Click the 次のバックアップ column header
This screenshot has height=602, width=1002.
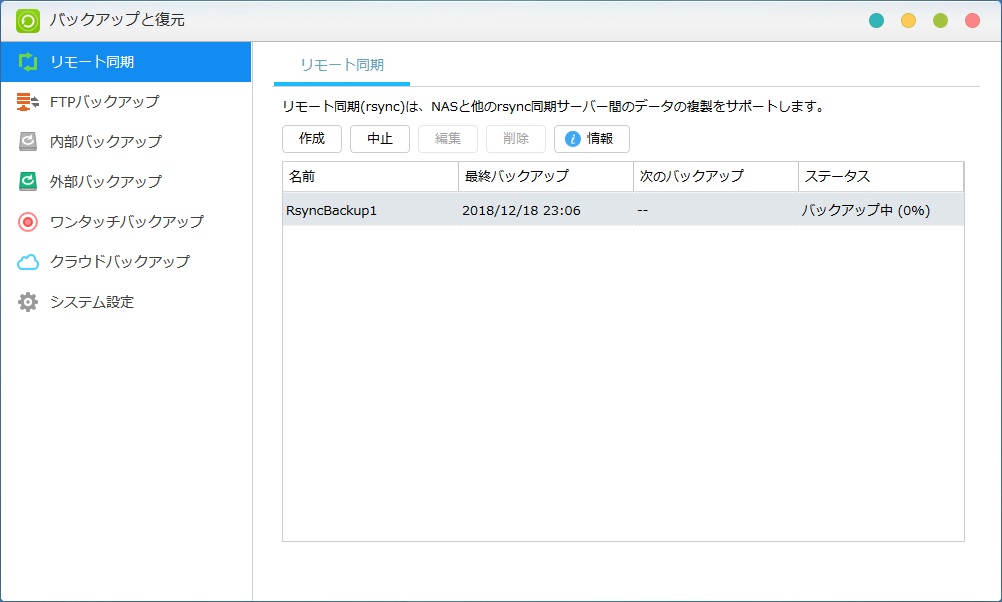tap(715, 177)
